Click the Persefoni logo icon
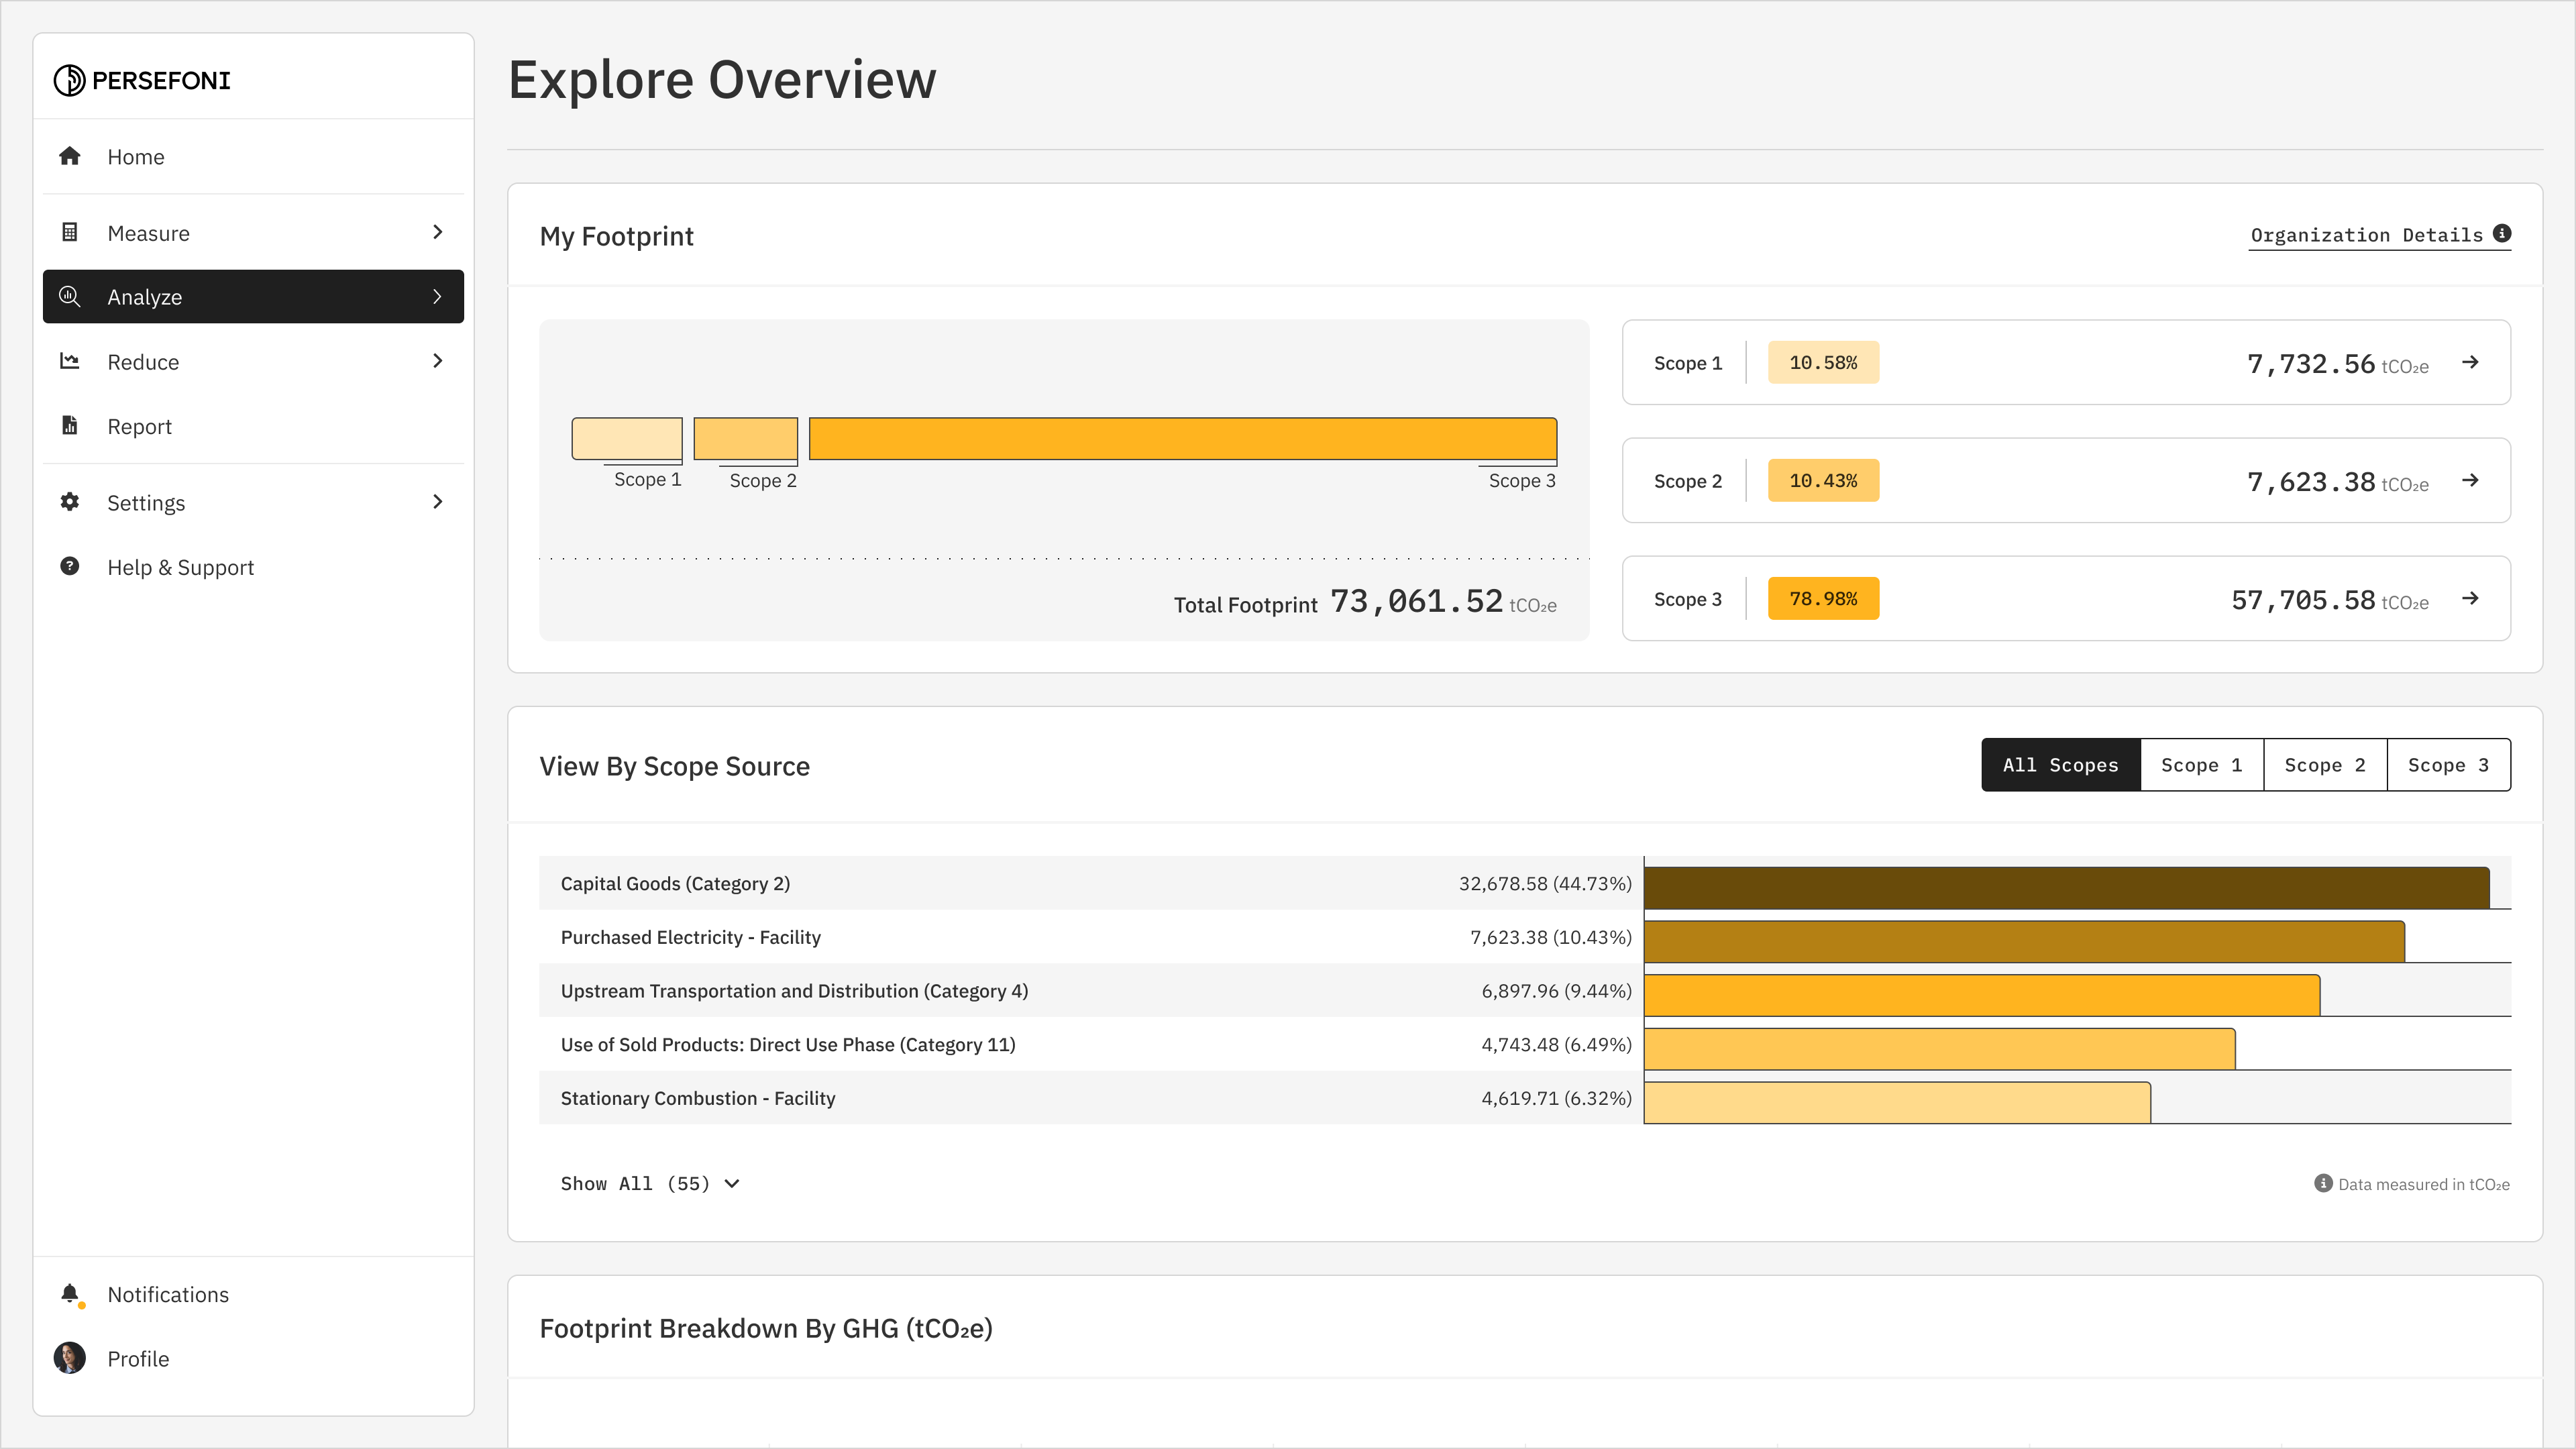 coord(69,80)
